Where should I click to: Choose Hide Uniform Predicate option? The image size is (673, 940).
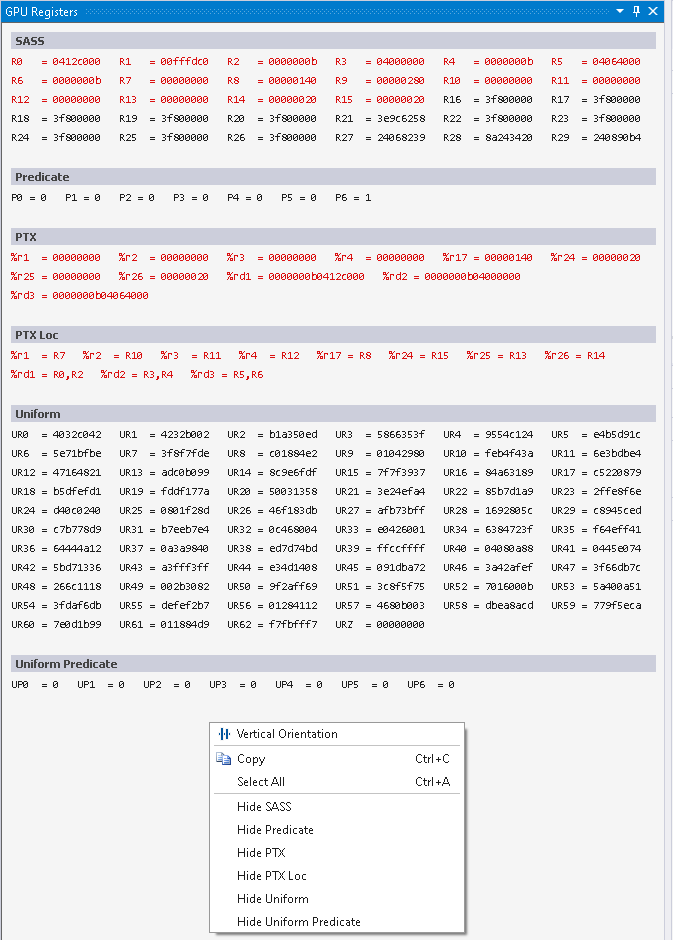298,922
